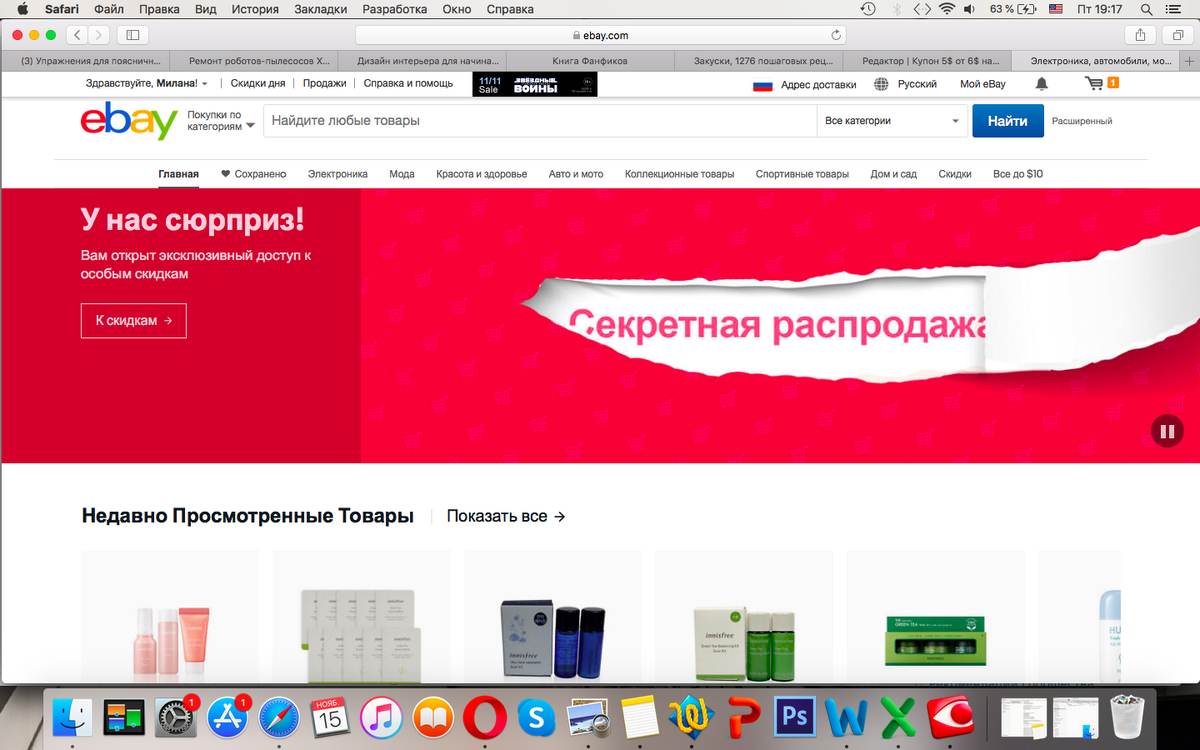
Task: Open the 'Разработка' menu
Action: click(x=394, y=9)
